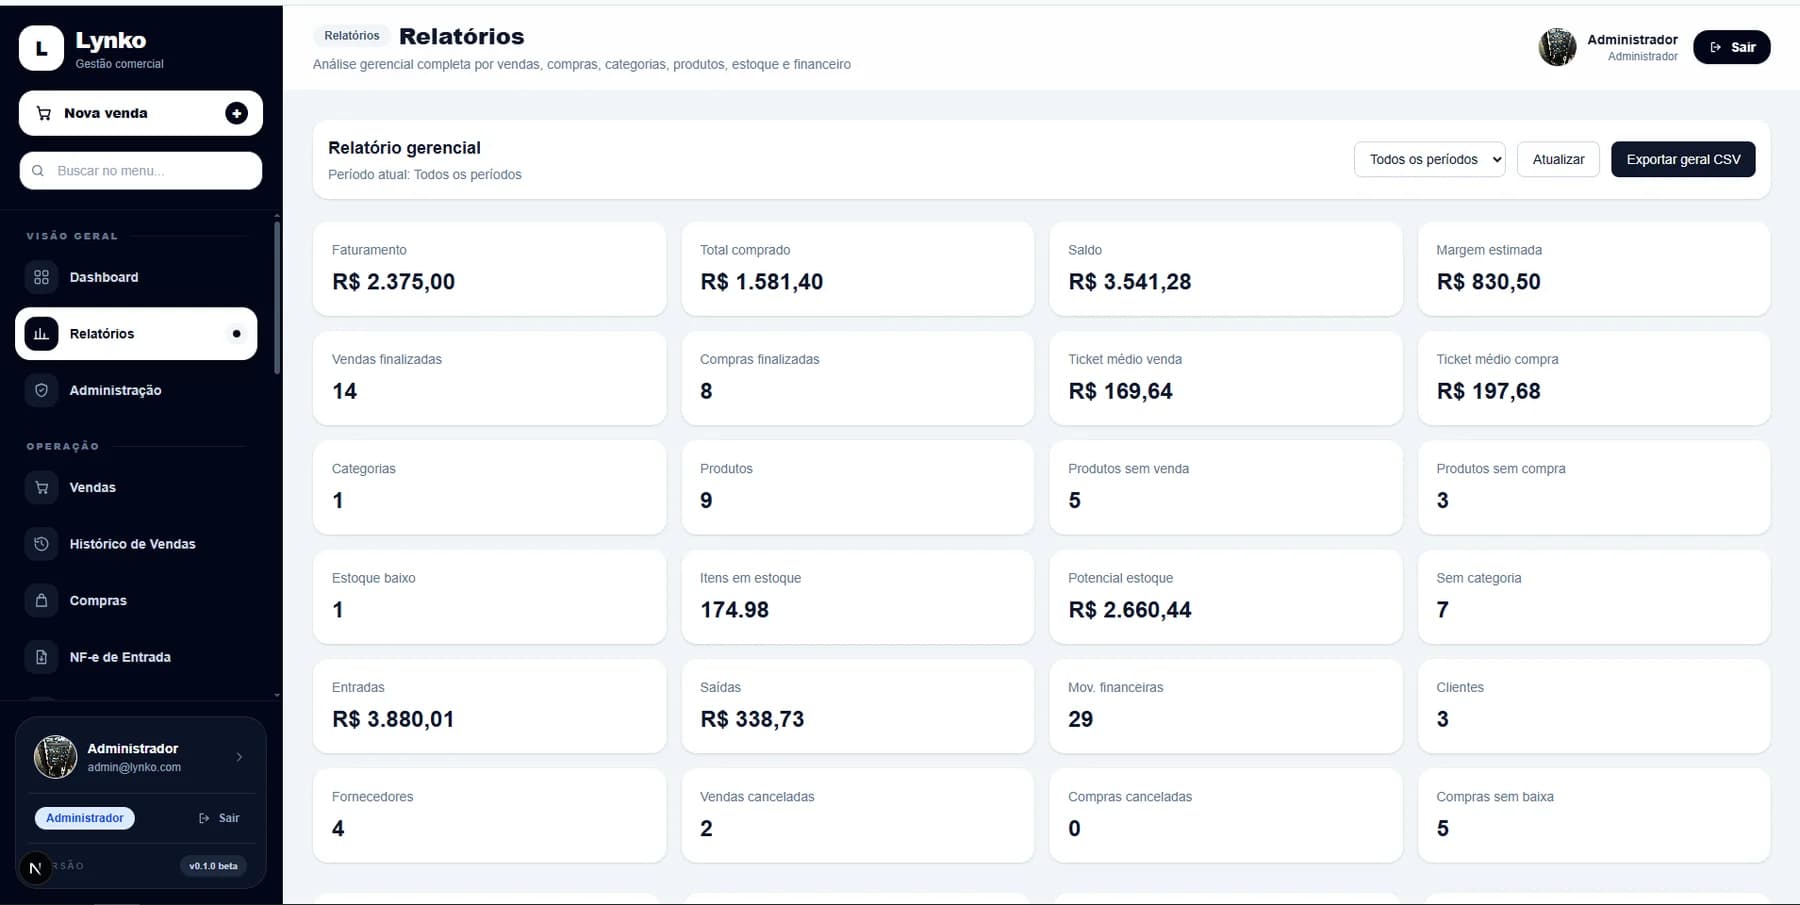This screenshot has height=905, width=1800.
Task: Click the shopping cart icon on Nova venda
Action: (44, 113)
